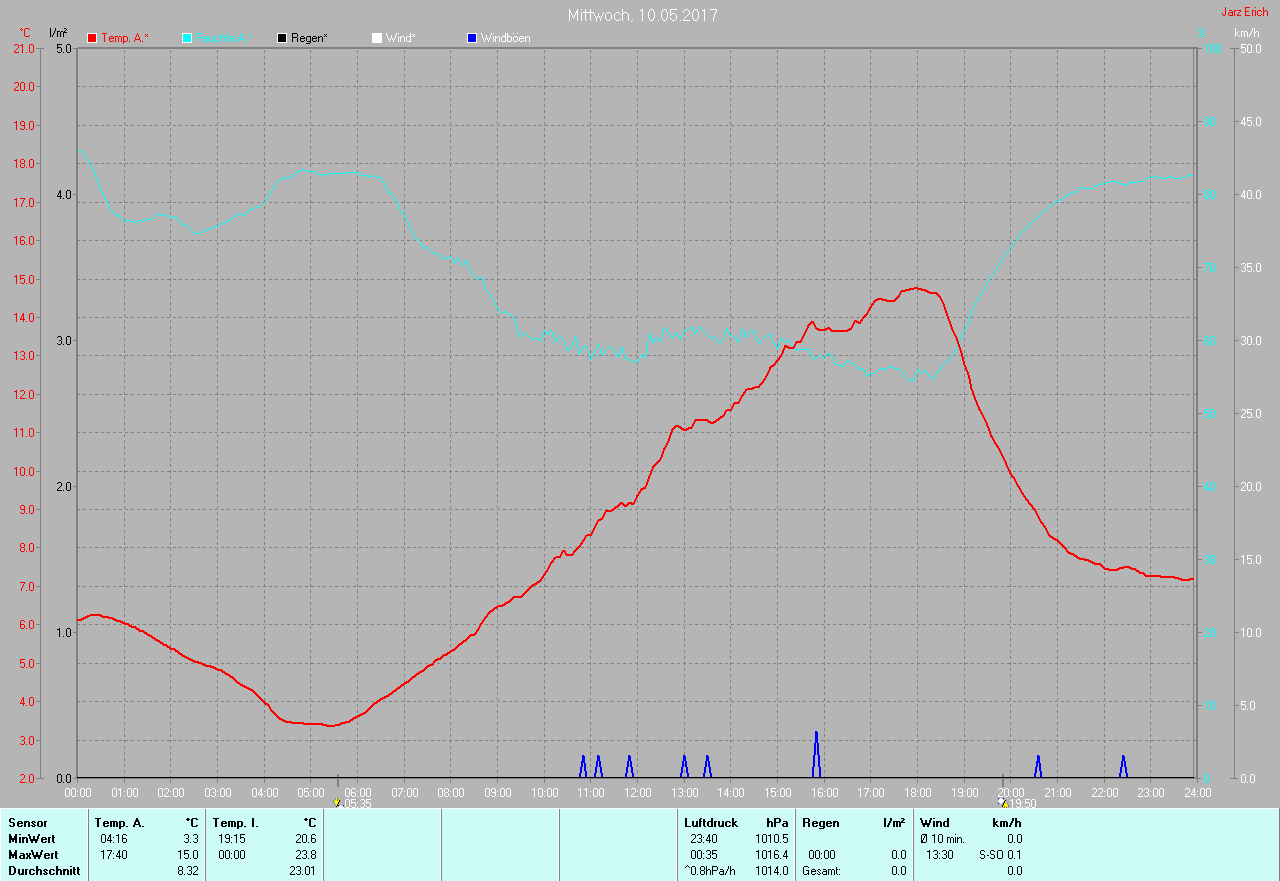
Task: Select the average temperature value '8.32'
Action: [188, 871]
